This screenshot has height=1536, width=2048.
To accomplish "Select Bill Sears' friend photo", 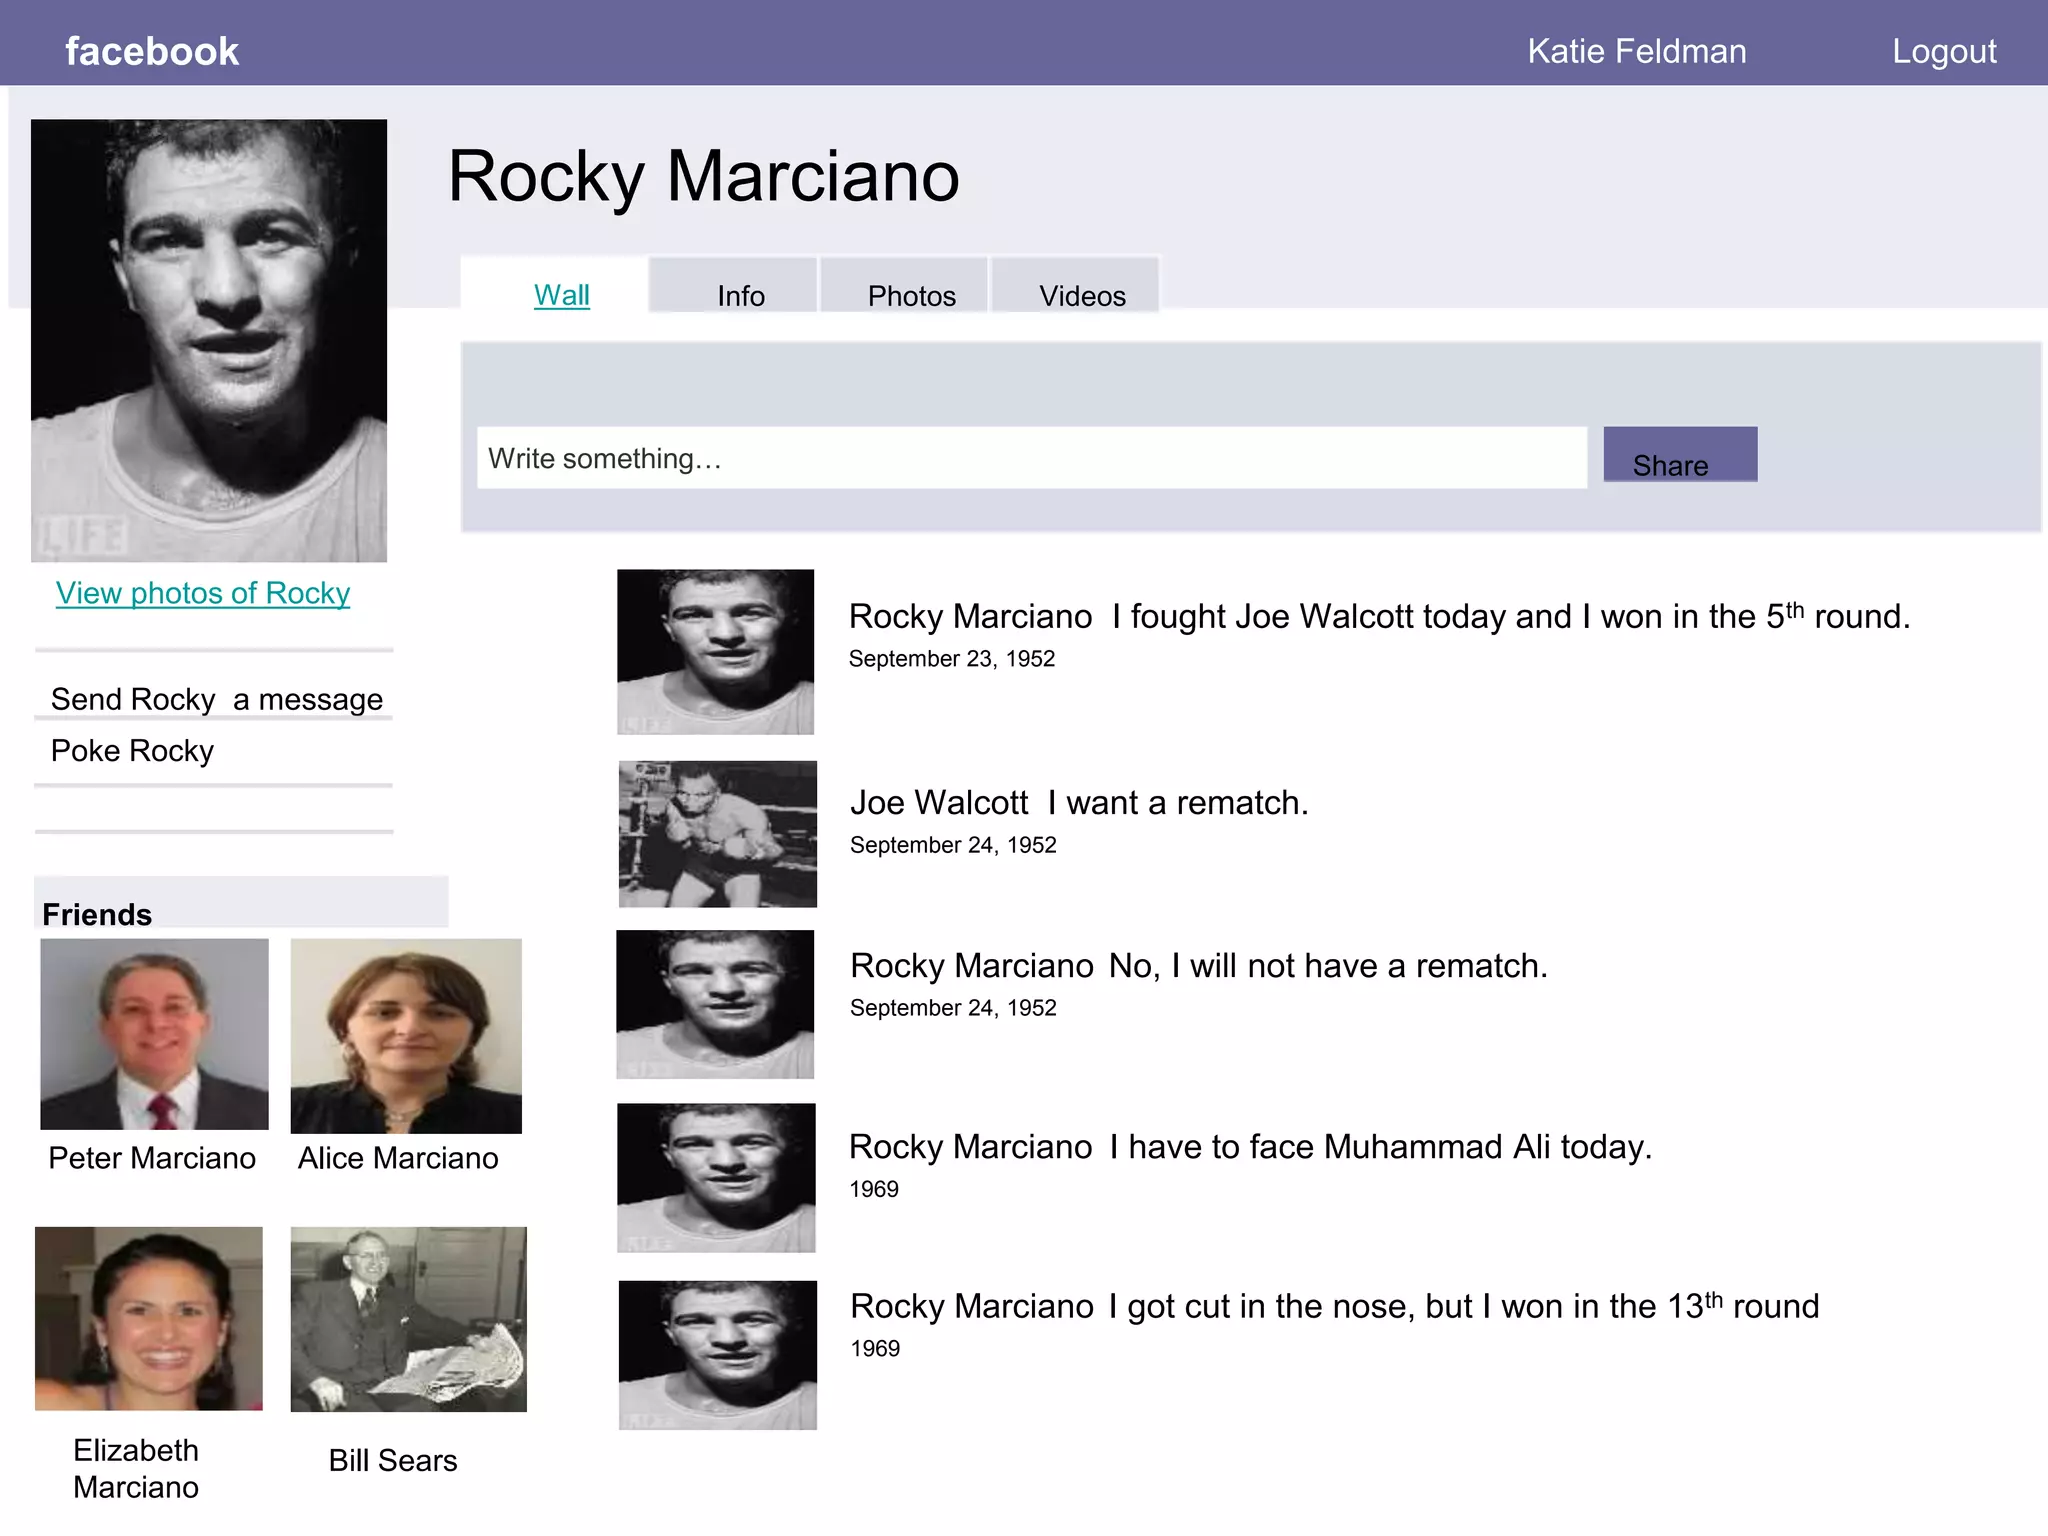I will [x=408, y=1318].
